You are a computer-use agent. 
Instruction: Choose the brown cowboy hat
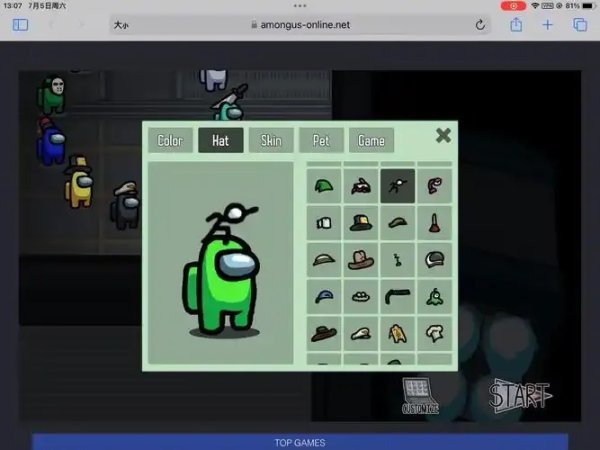point(360,260)
